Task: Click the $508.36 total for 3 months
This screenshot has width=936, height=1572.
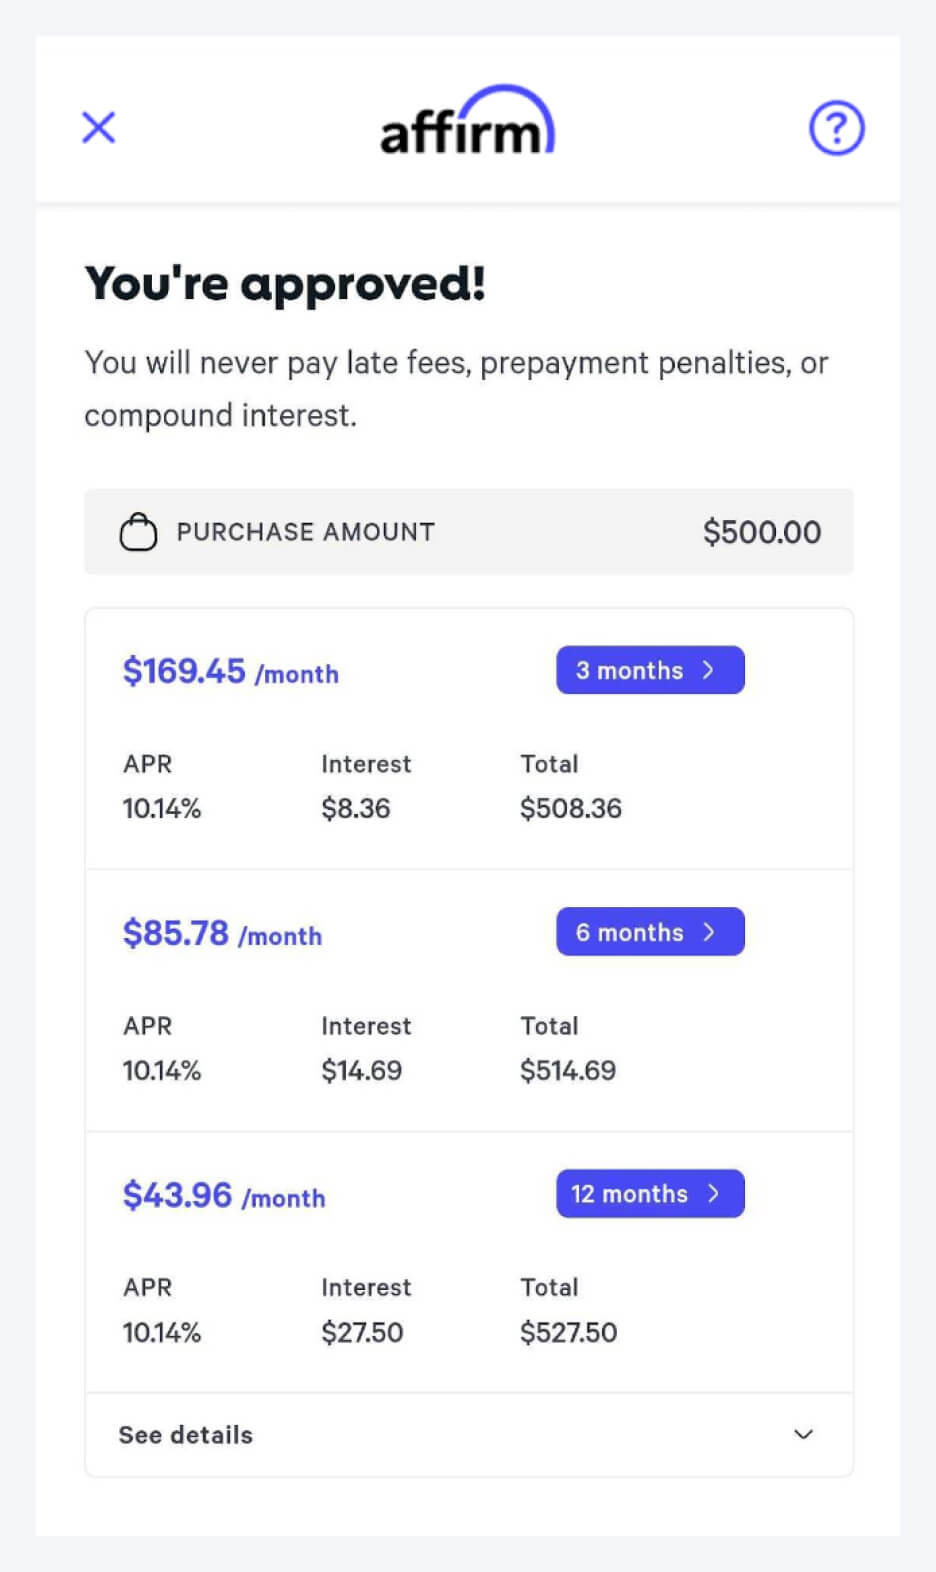Action: (570, 809)
